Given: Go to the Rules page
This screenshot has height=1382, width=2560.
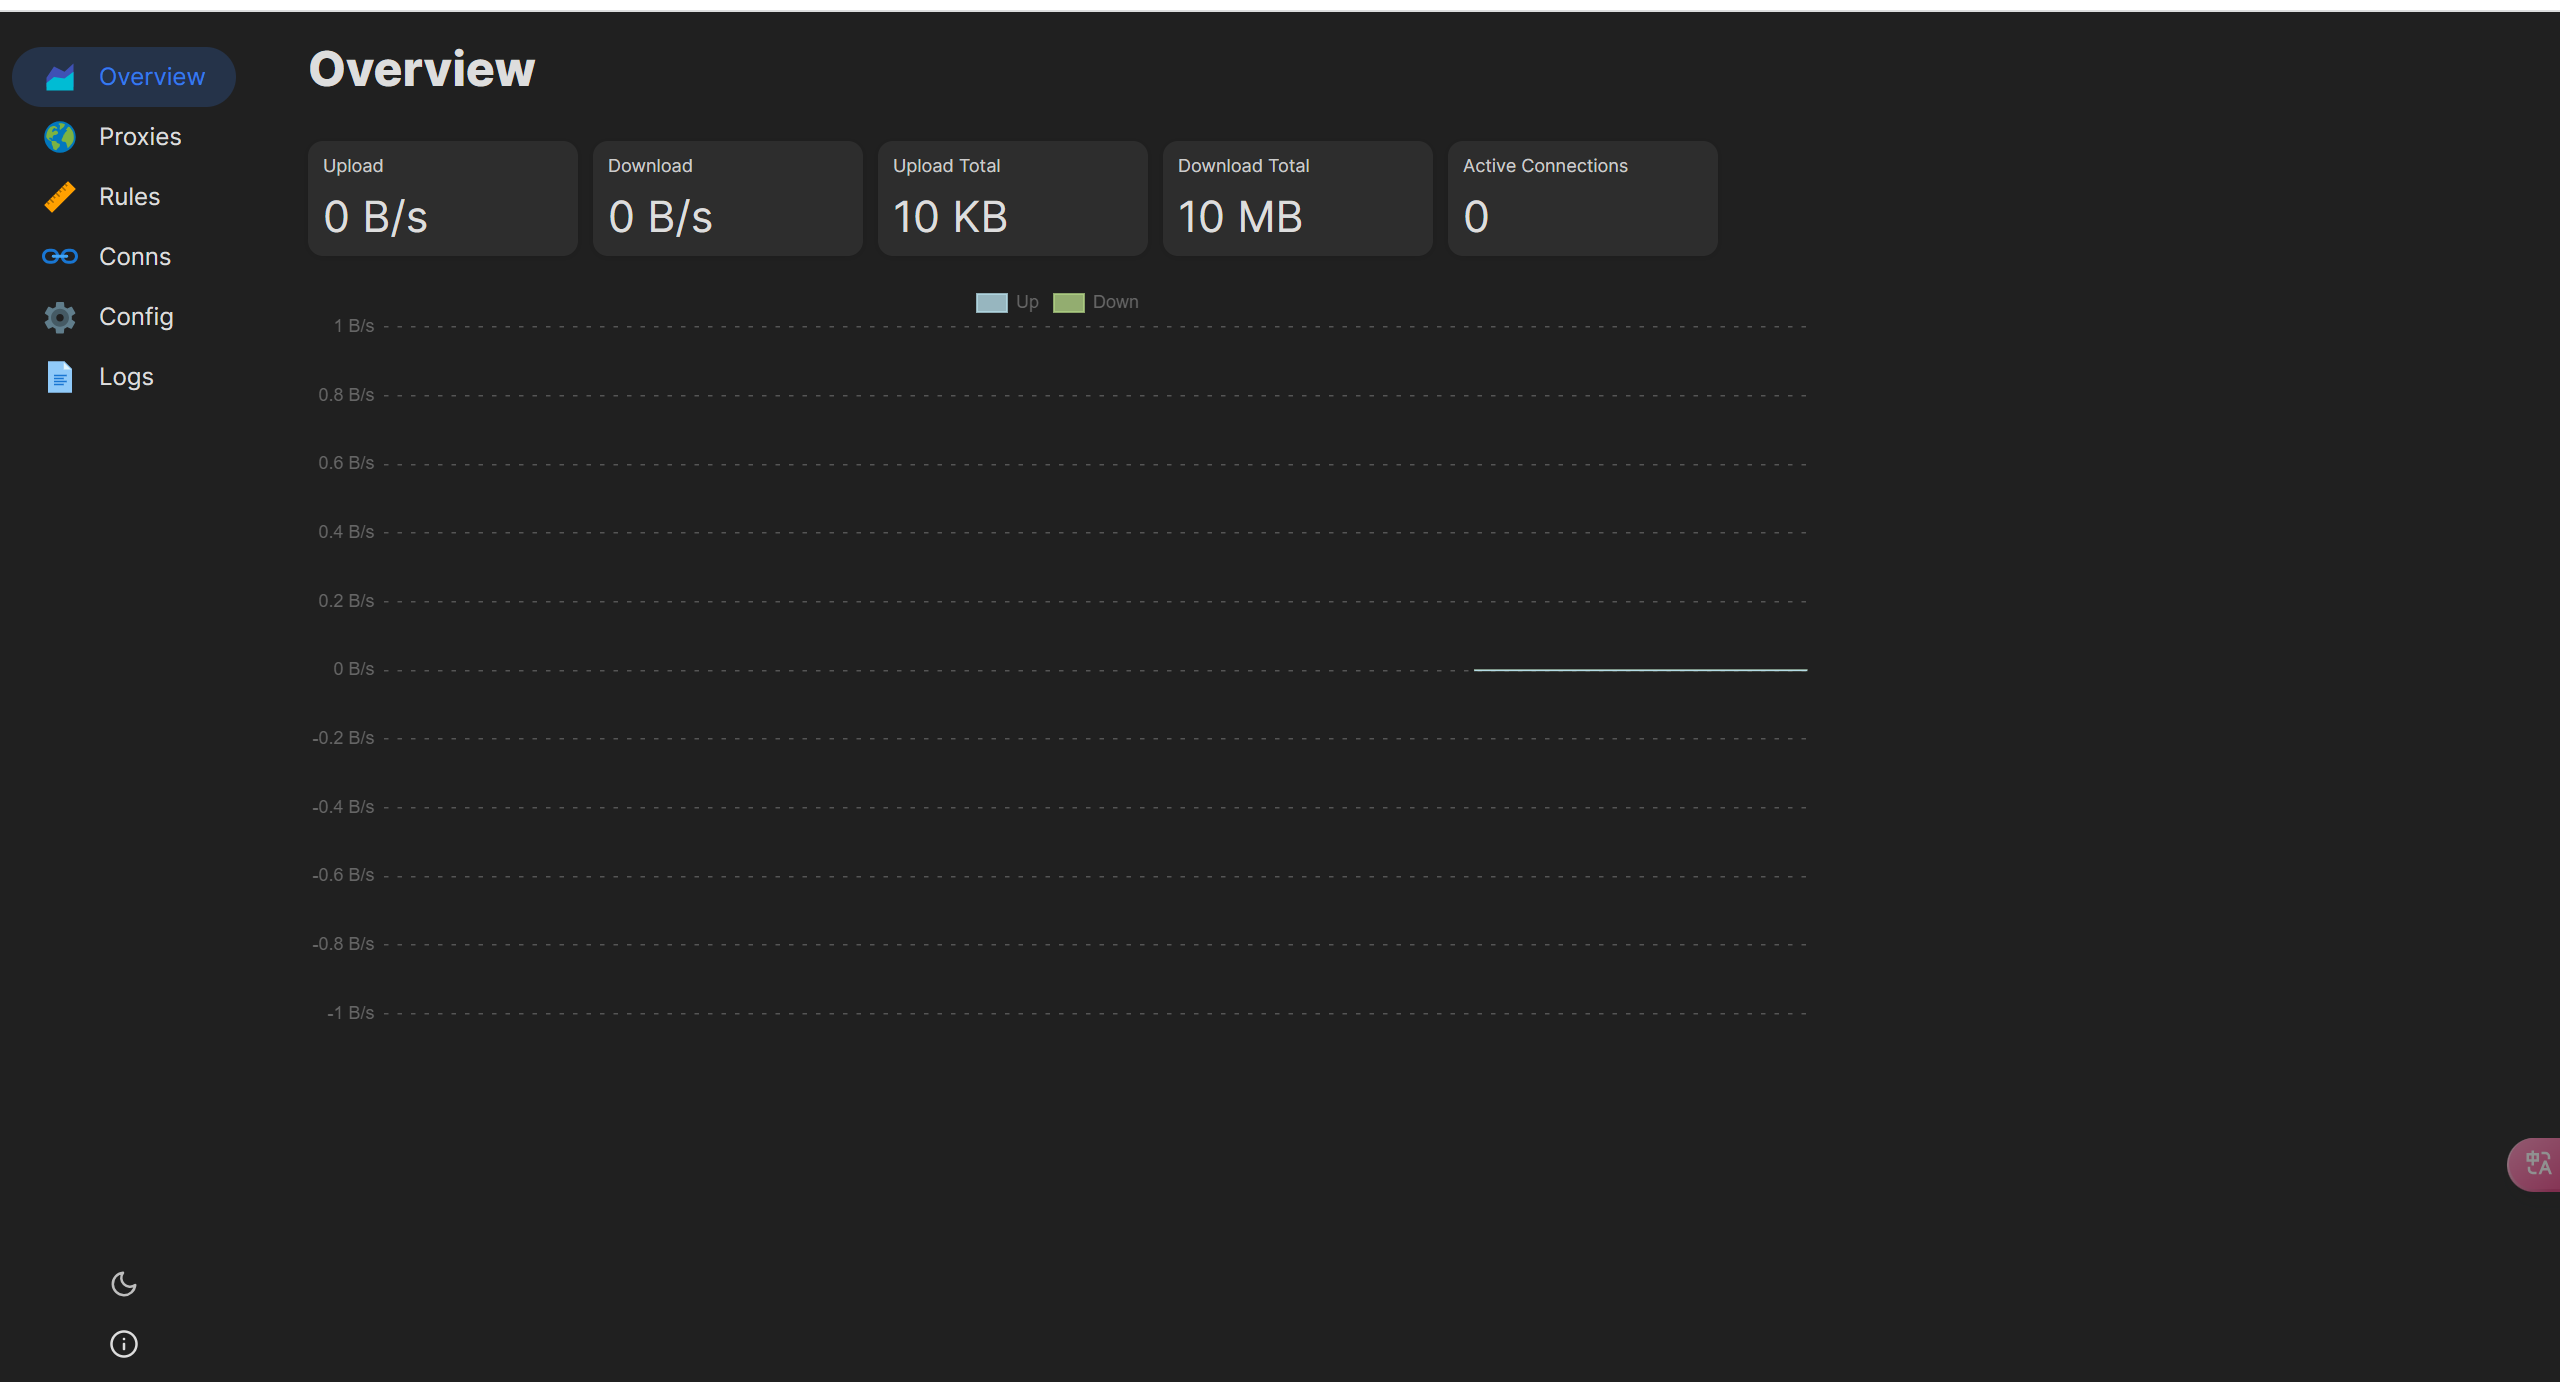Looking at the screenshot, I should [129, 197].
